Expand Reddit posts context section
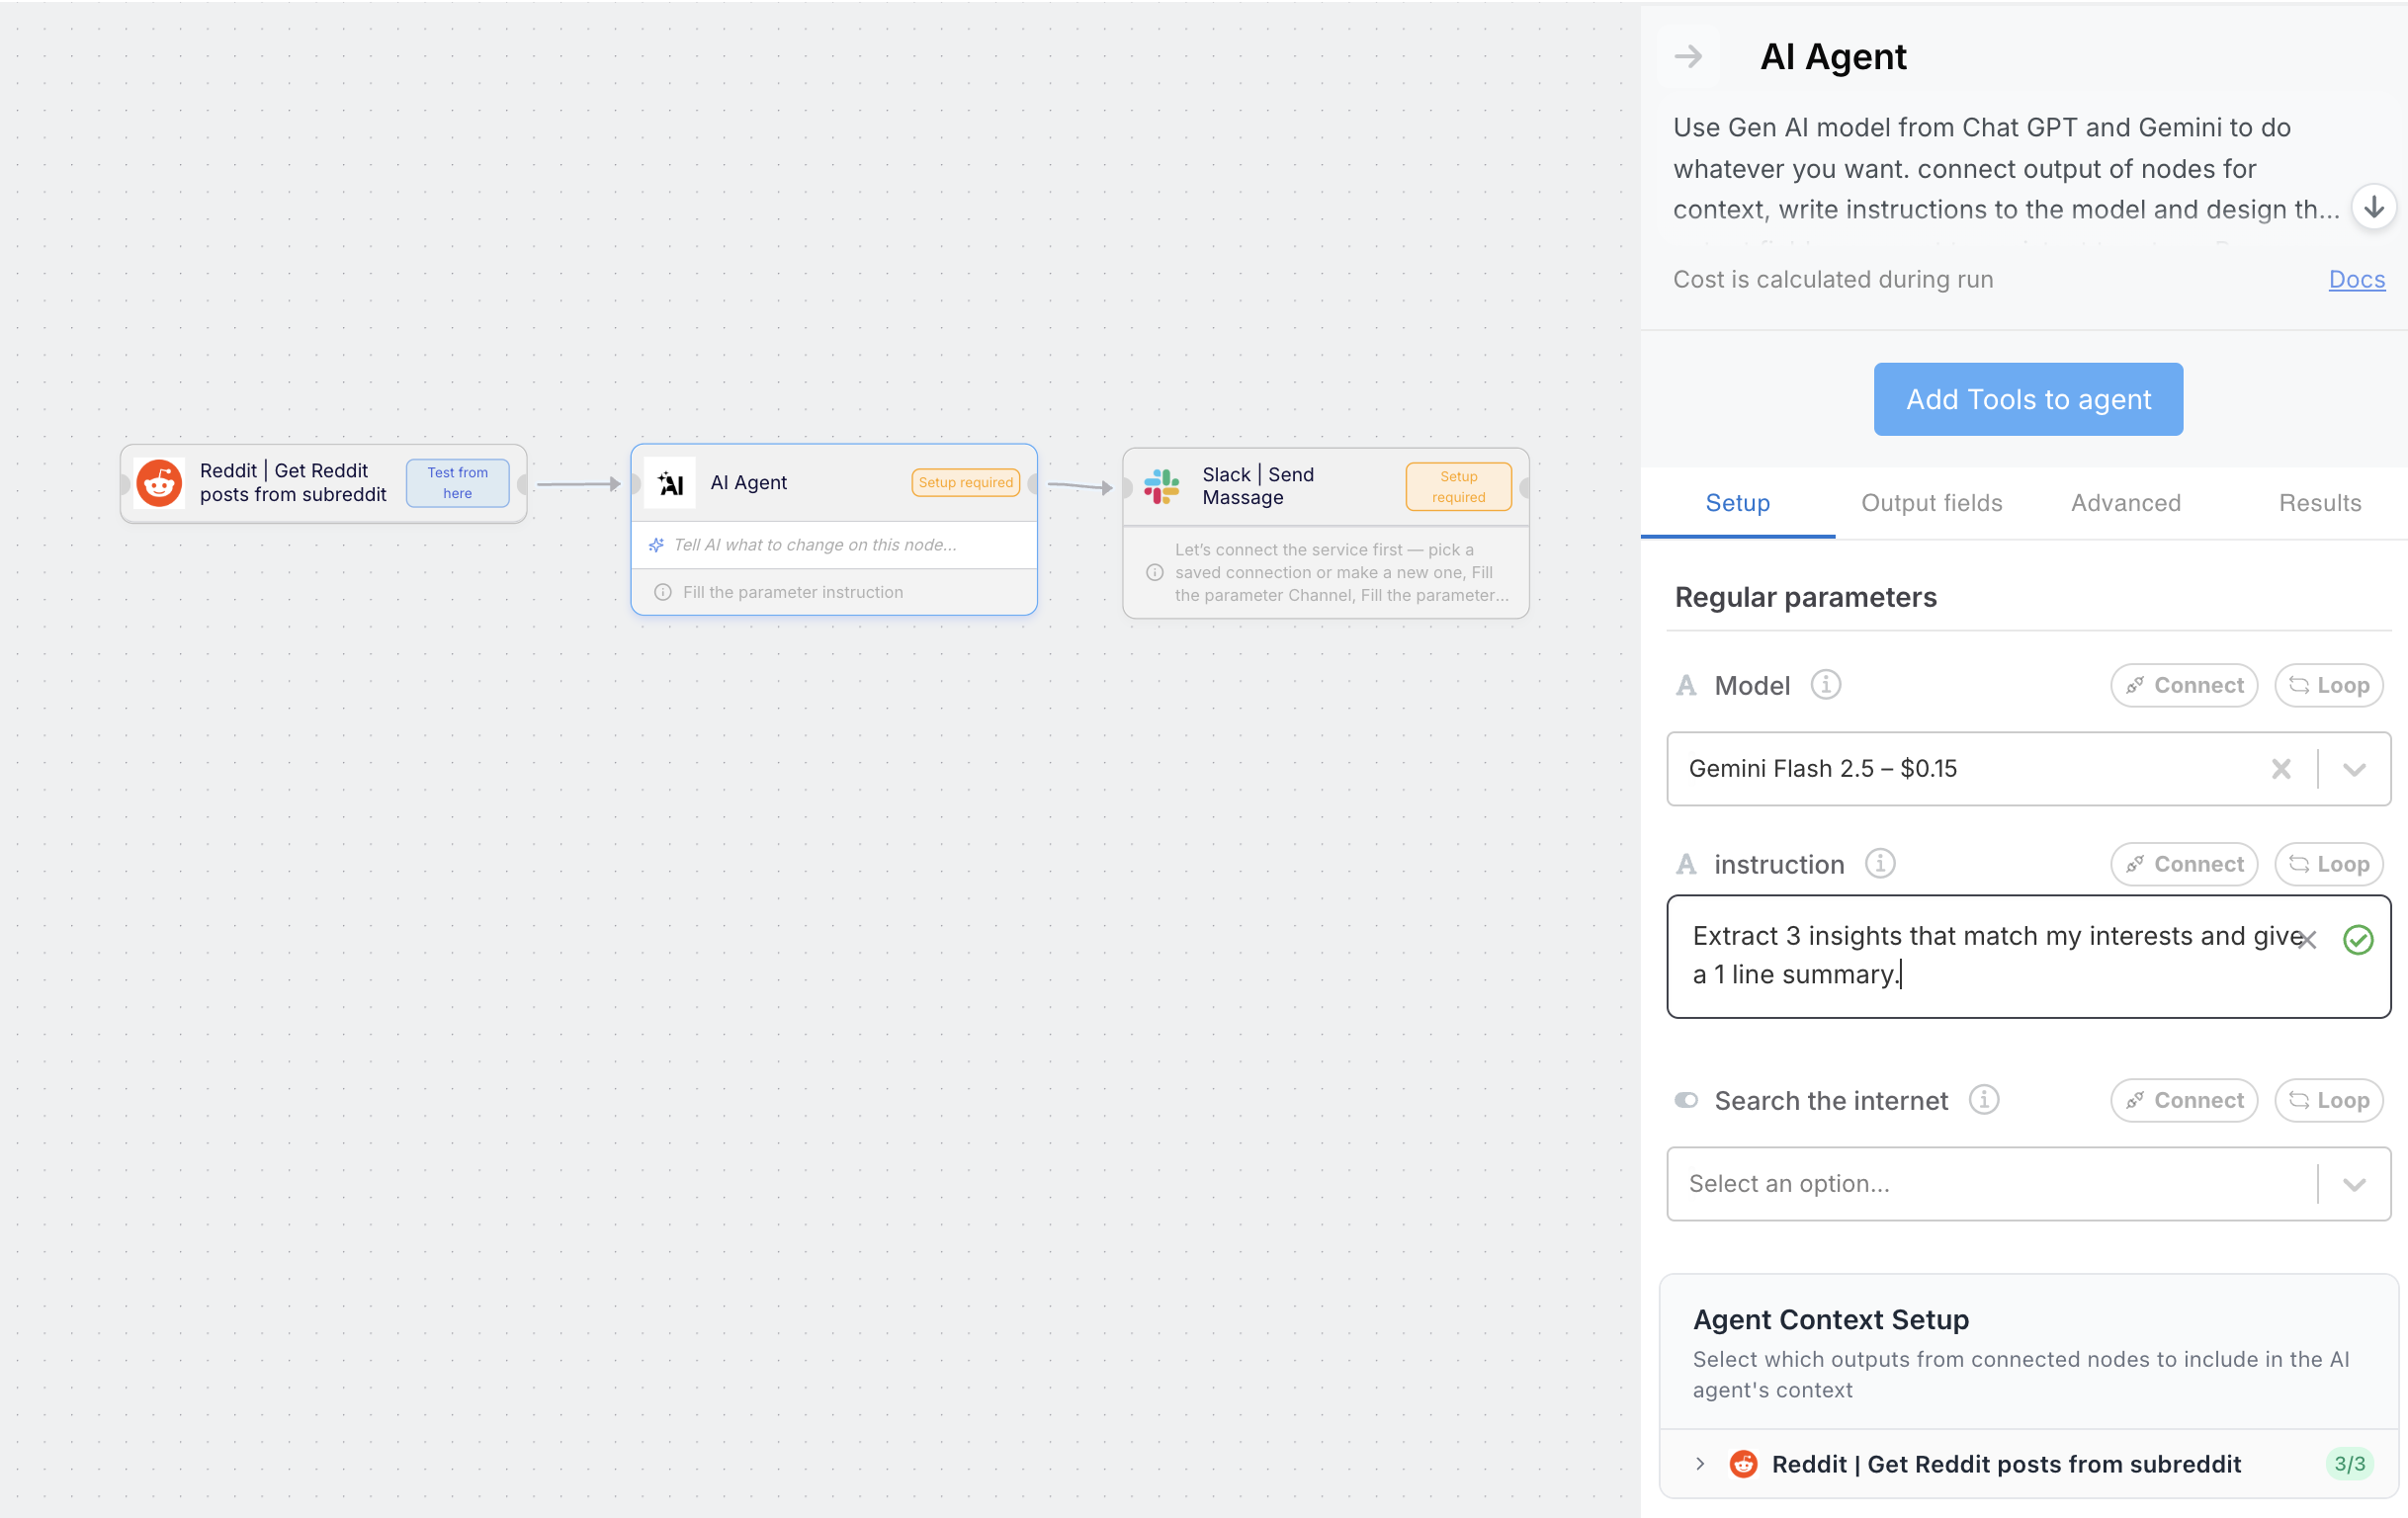 tap(1699, 1464)
